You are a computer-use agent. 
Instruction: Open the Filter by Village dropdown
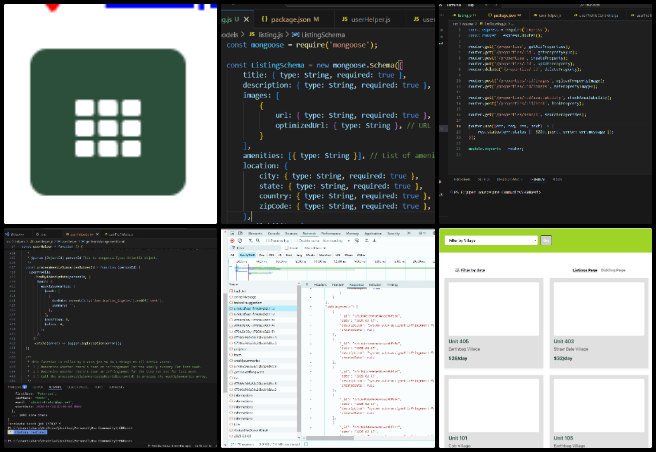click(491, 241)
